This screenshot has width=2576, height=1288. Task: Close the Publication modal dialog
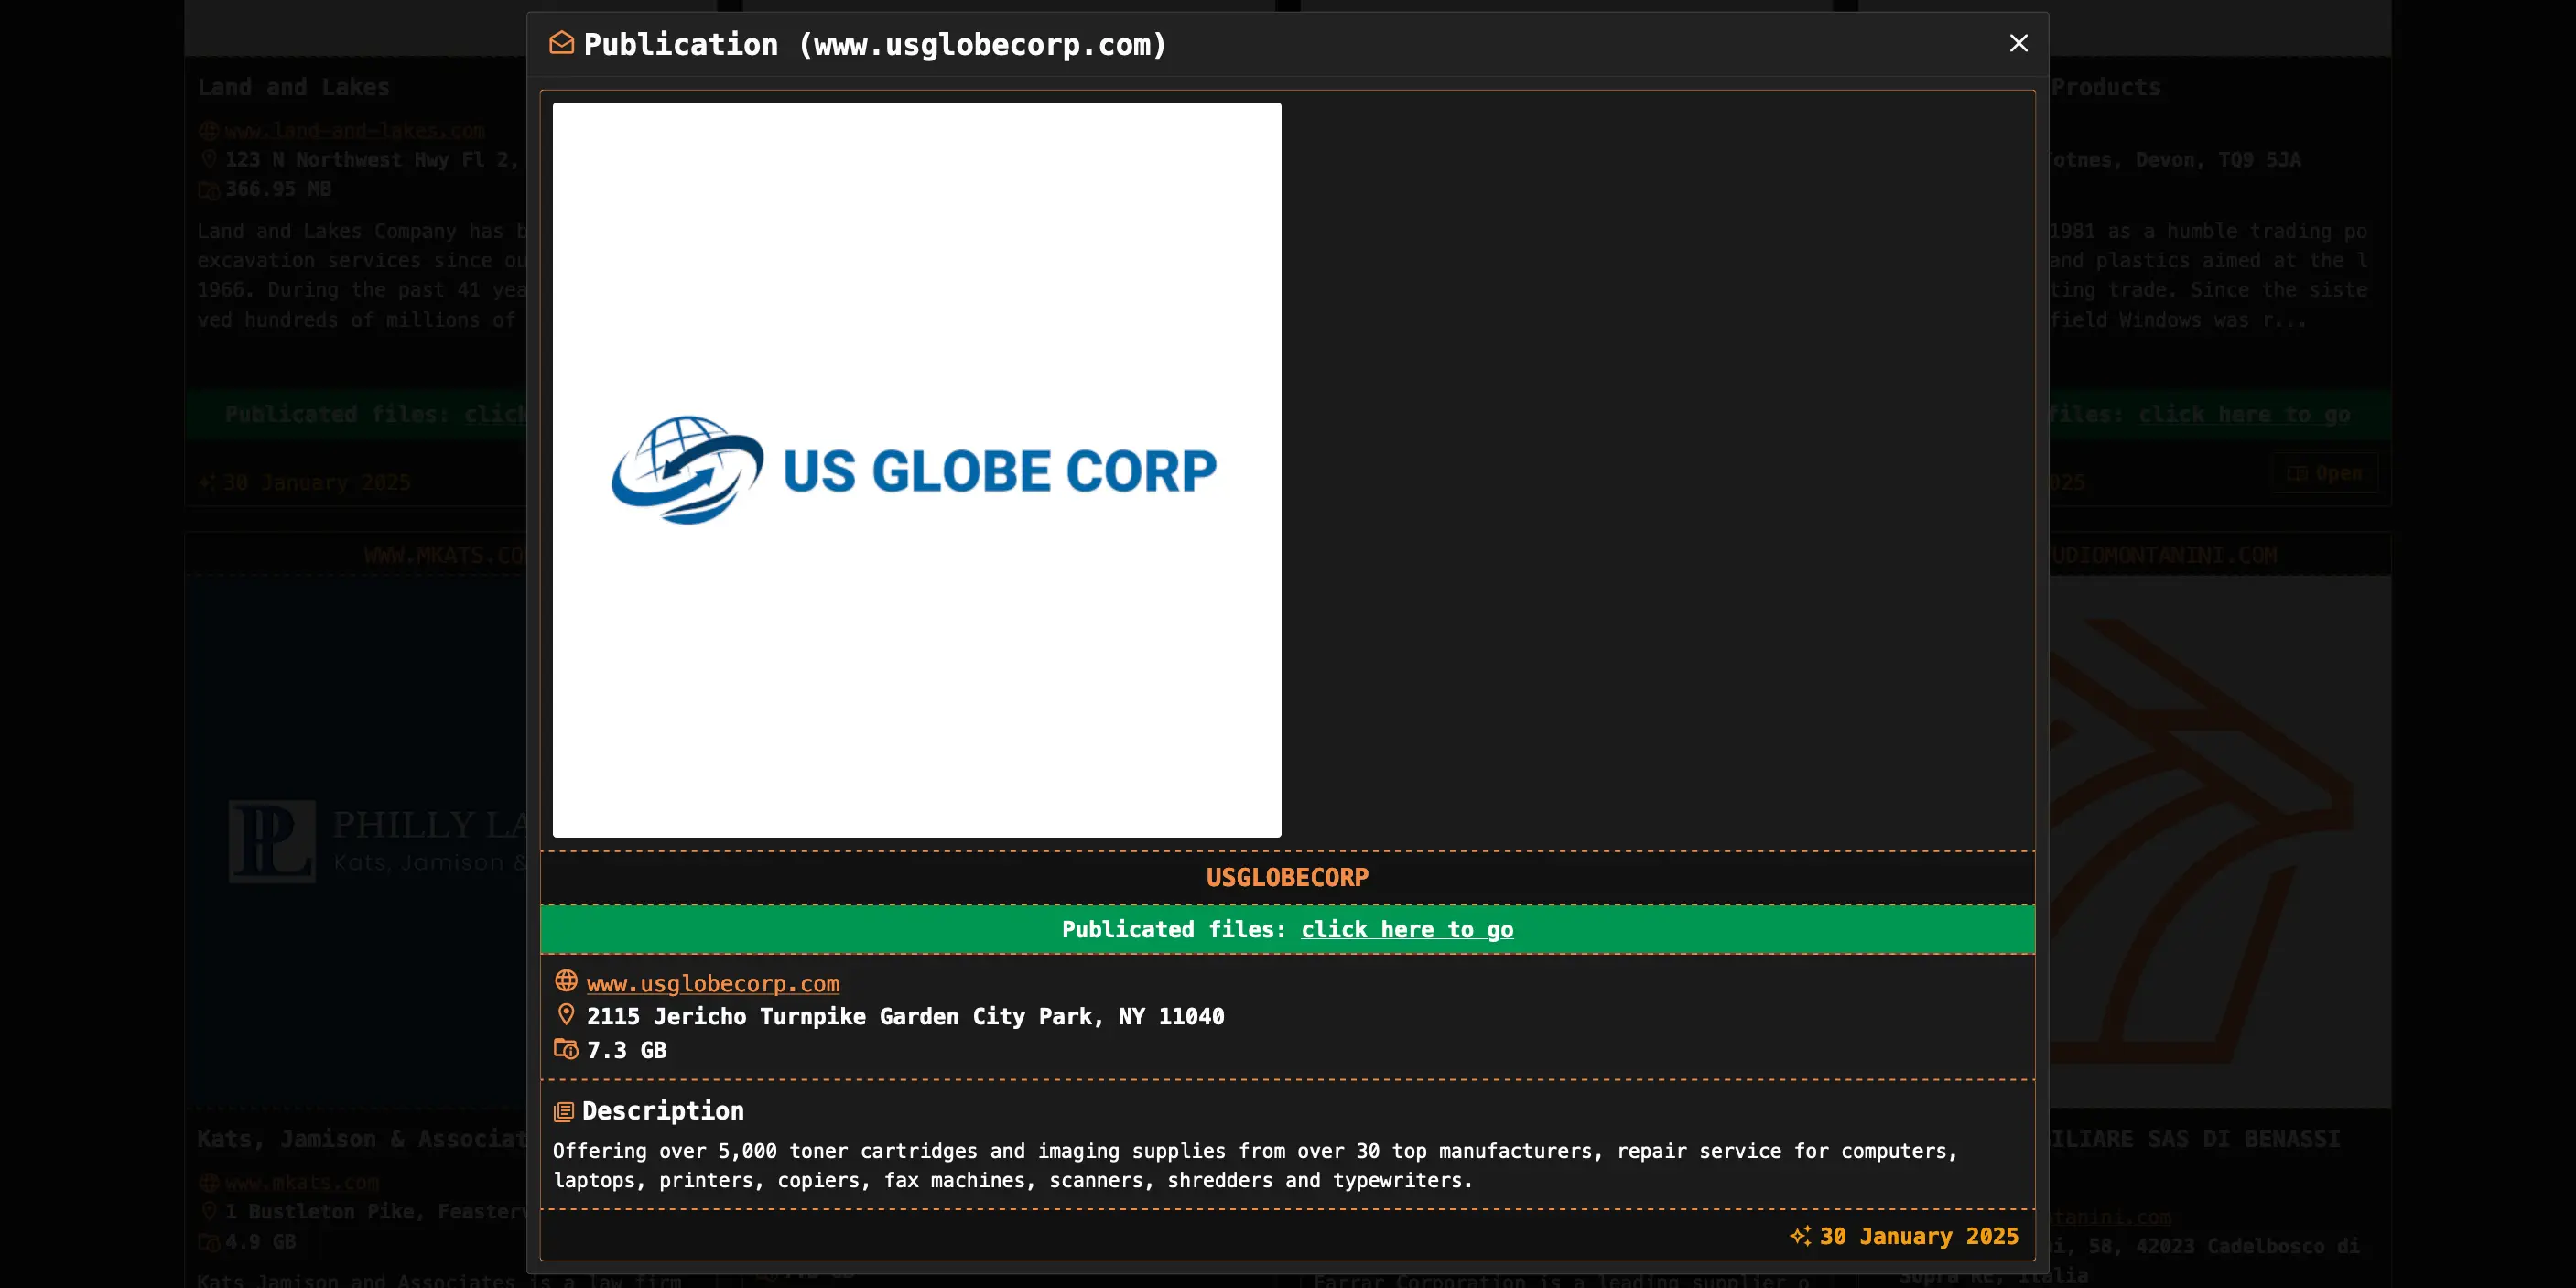[2018, 43]
